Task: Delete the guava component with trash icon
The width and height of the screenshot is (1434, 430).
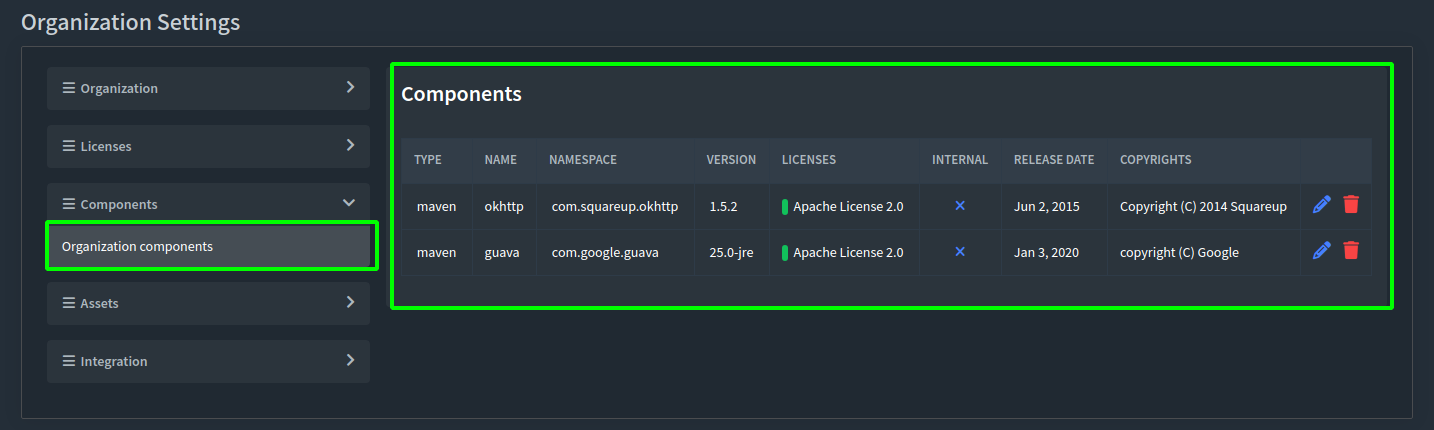Action: 1351,251
